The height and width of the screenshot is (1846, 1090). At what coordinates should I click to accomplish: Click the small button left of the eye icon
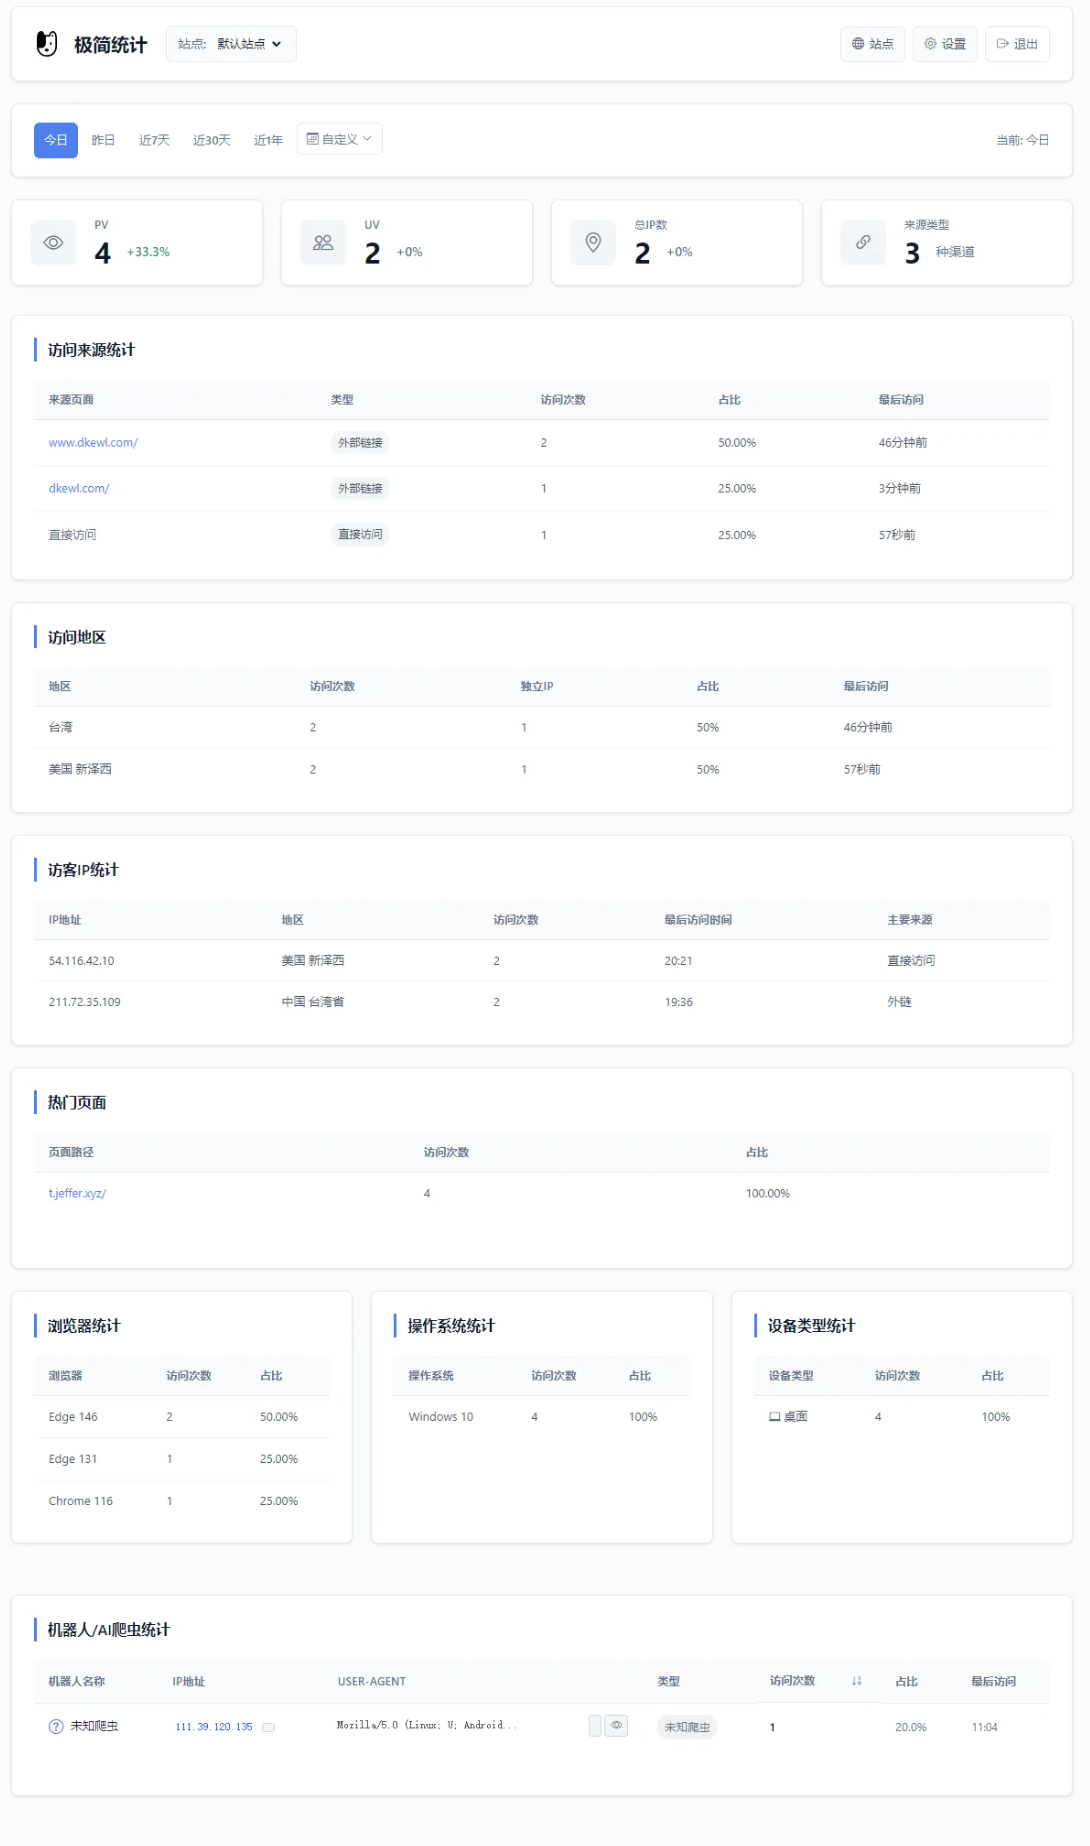coord(595,1726)
